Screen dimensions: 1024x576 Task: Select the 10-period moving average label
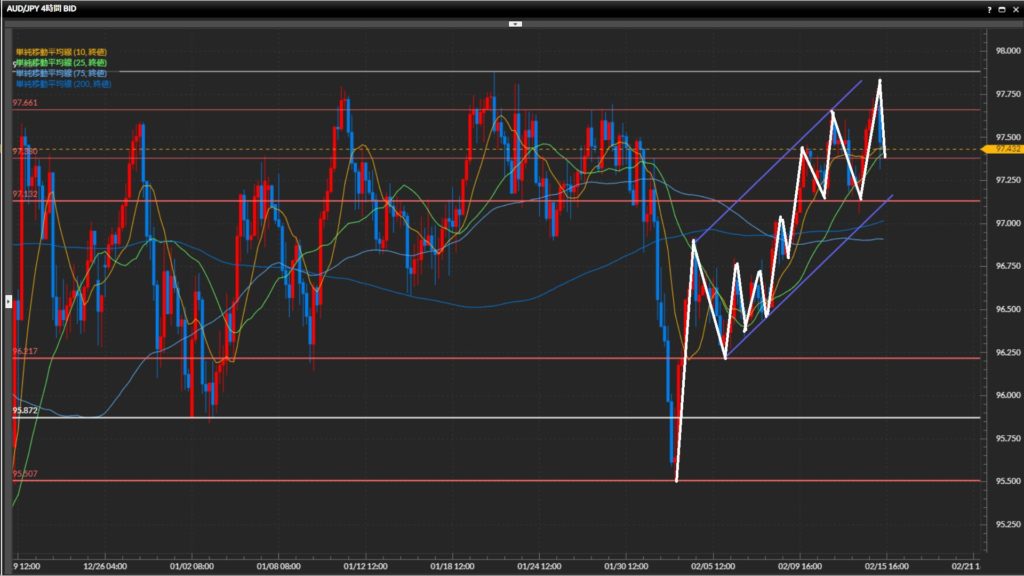pyautogui.click(x=61, y=51)
